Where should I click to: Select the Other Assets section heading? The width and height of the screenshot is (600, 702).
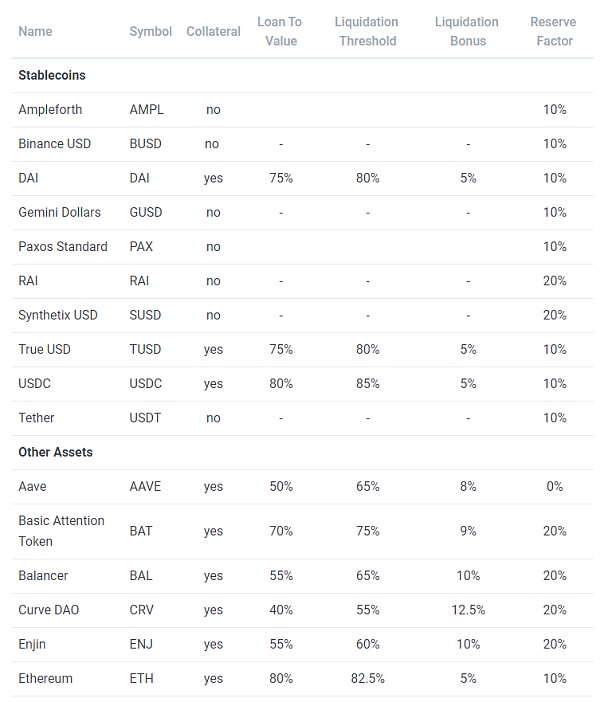point(55,452)
